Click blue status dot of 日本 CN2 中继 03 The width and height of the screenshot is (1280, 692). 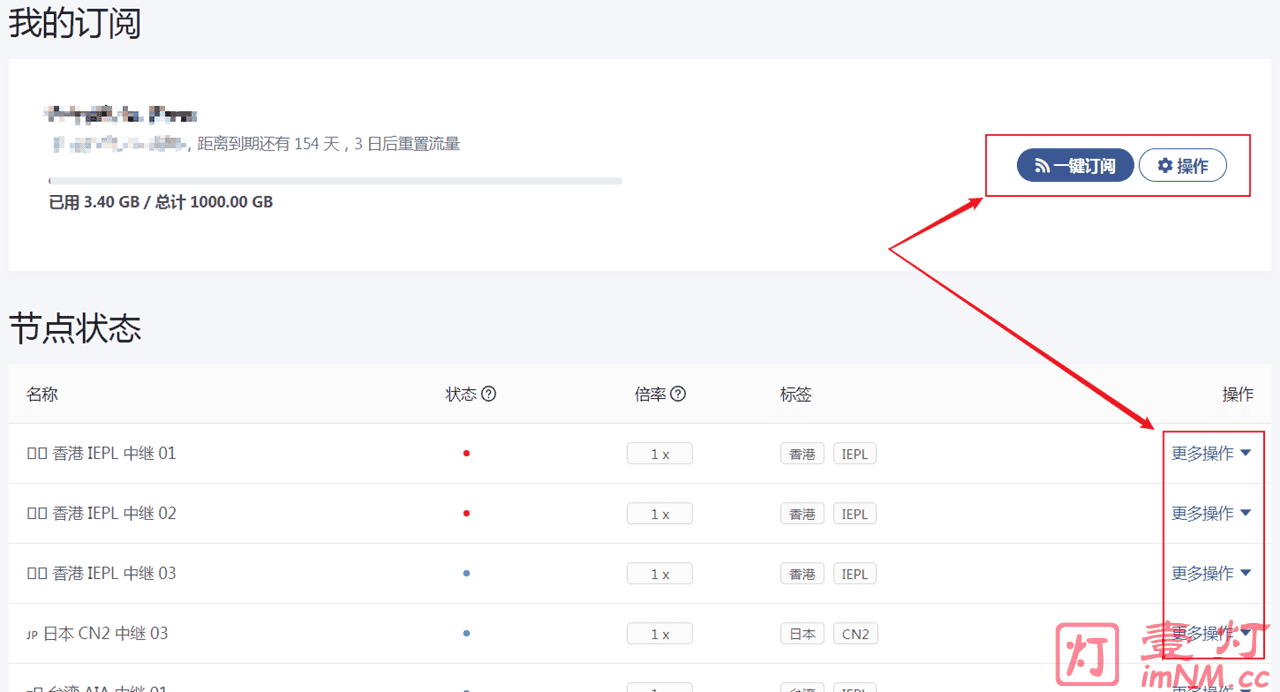point(466,633)
